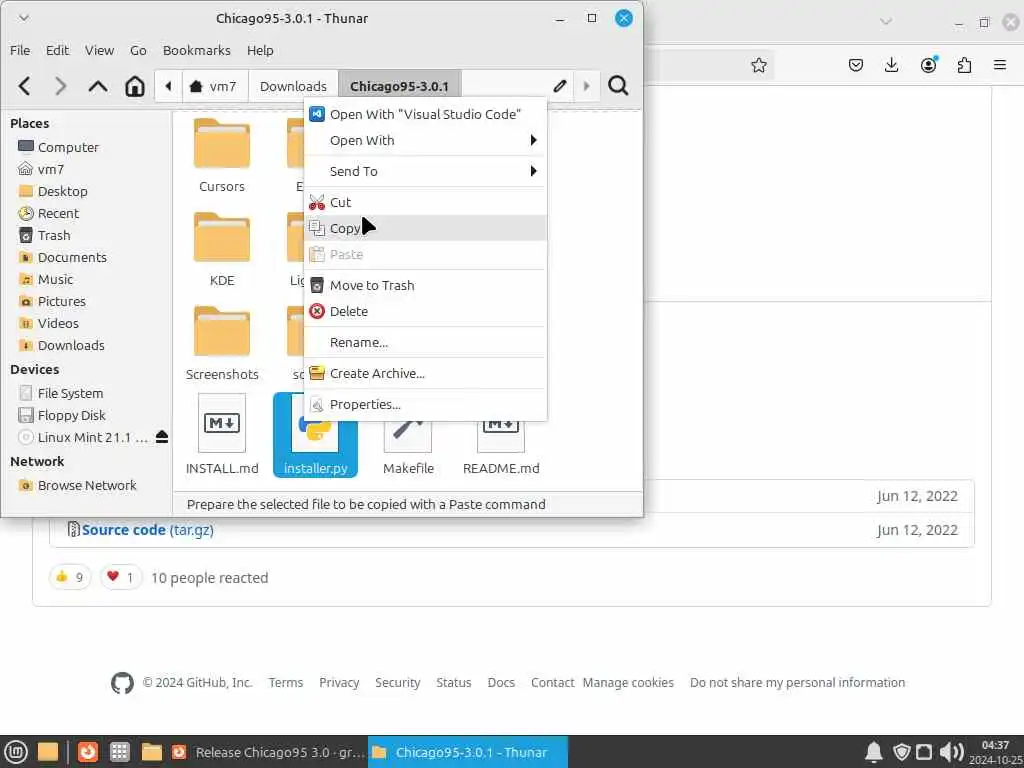The height and width of the screenshot is (768, 1024).
Task: Open GitHub footer Docs link
Action: tap(501, 682)
